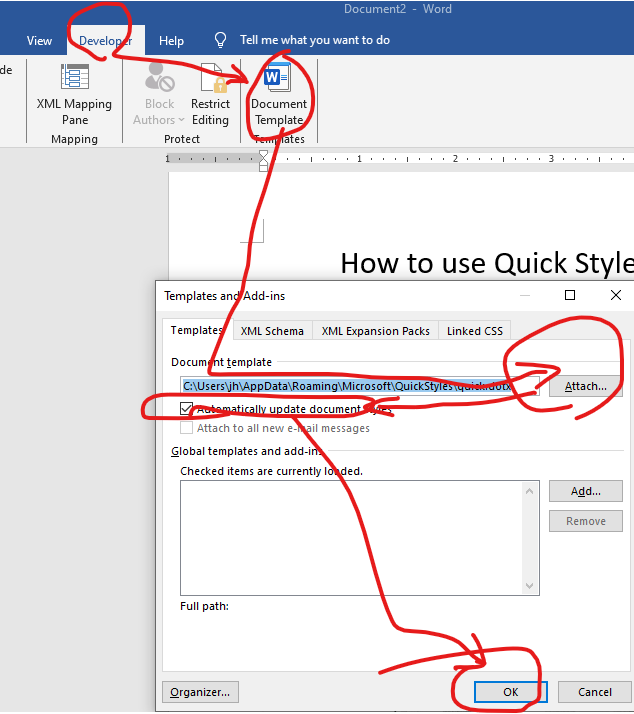Click Cancel in Templates dialog
This screenshot has height=714, width=634.
click(594, 692)
